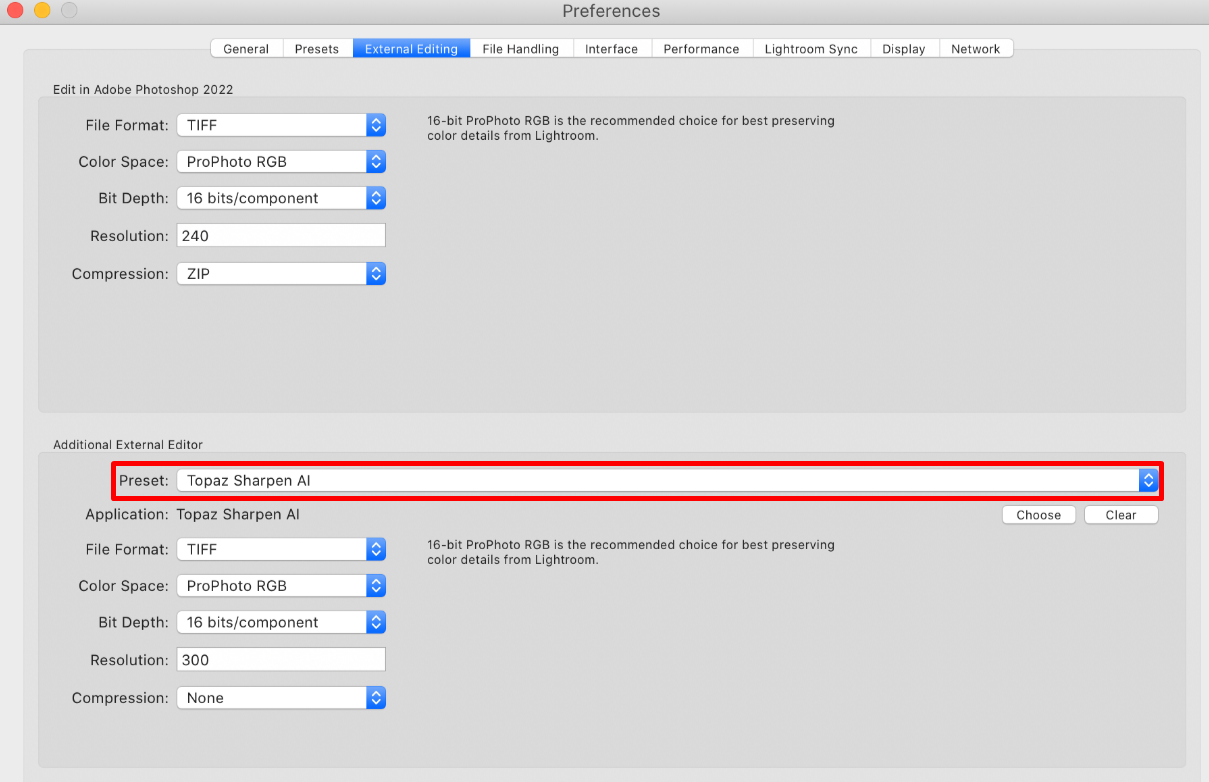
Task: Show the Display tab
Action: click(904, 48)
